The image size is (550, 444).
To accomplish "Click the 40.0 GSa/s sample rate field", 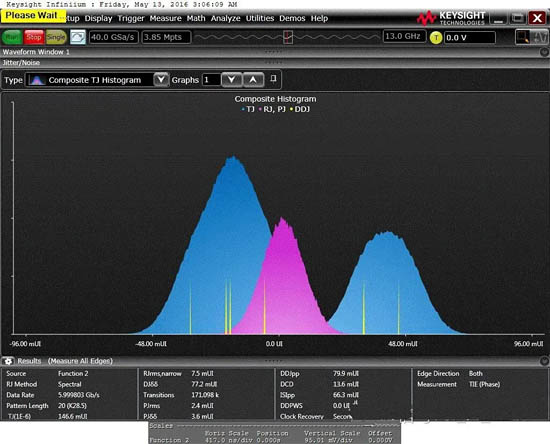I will tap(114, 37).
